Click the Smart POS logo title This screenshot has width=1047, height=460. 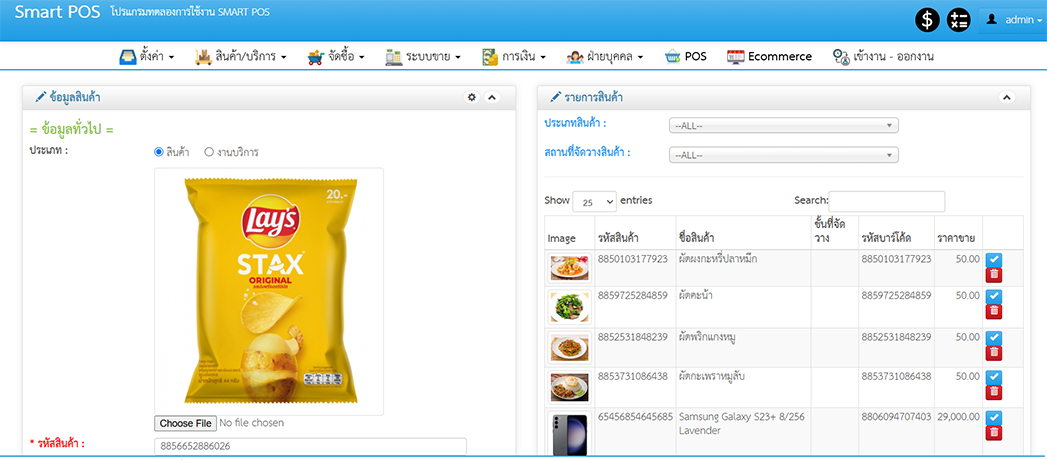[x=58, y=13]
